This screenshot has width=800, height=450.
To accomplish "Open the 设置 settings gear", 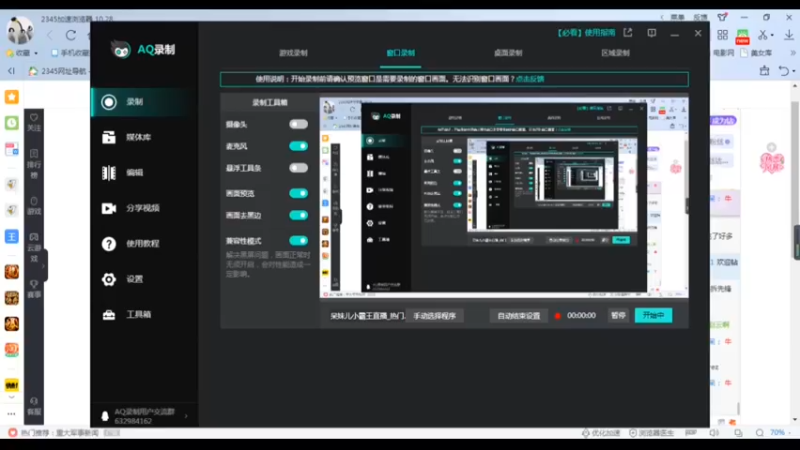I will (x=109, y=279).
